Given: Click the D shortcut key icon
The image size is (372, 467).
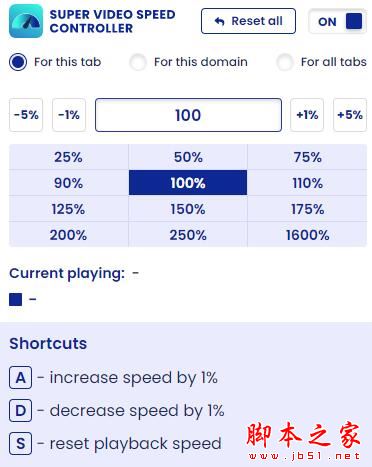Looking at the screenshot, I should click(x=21, y=410).
